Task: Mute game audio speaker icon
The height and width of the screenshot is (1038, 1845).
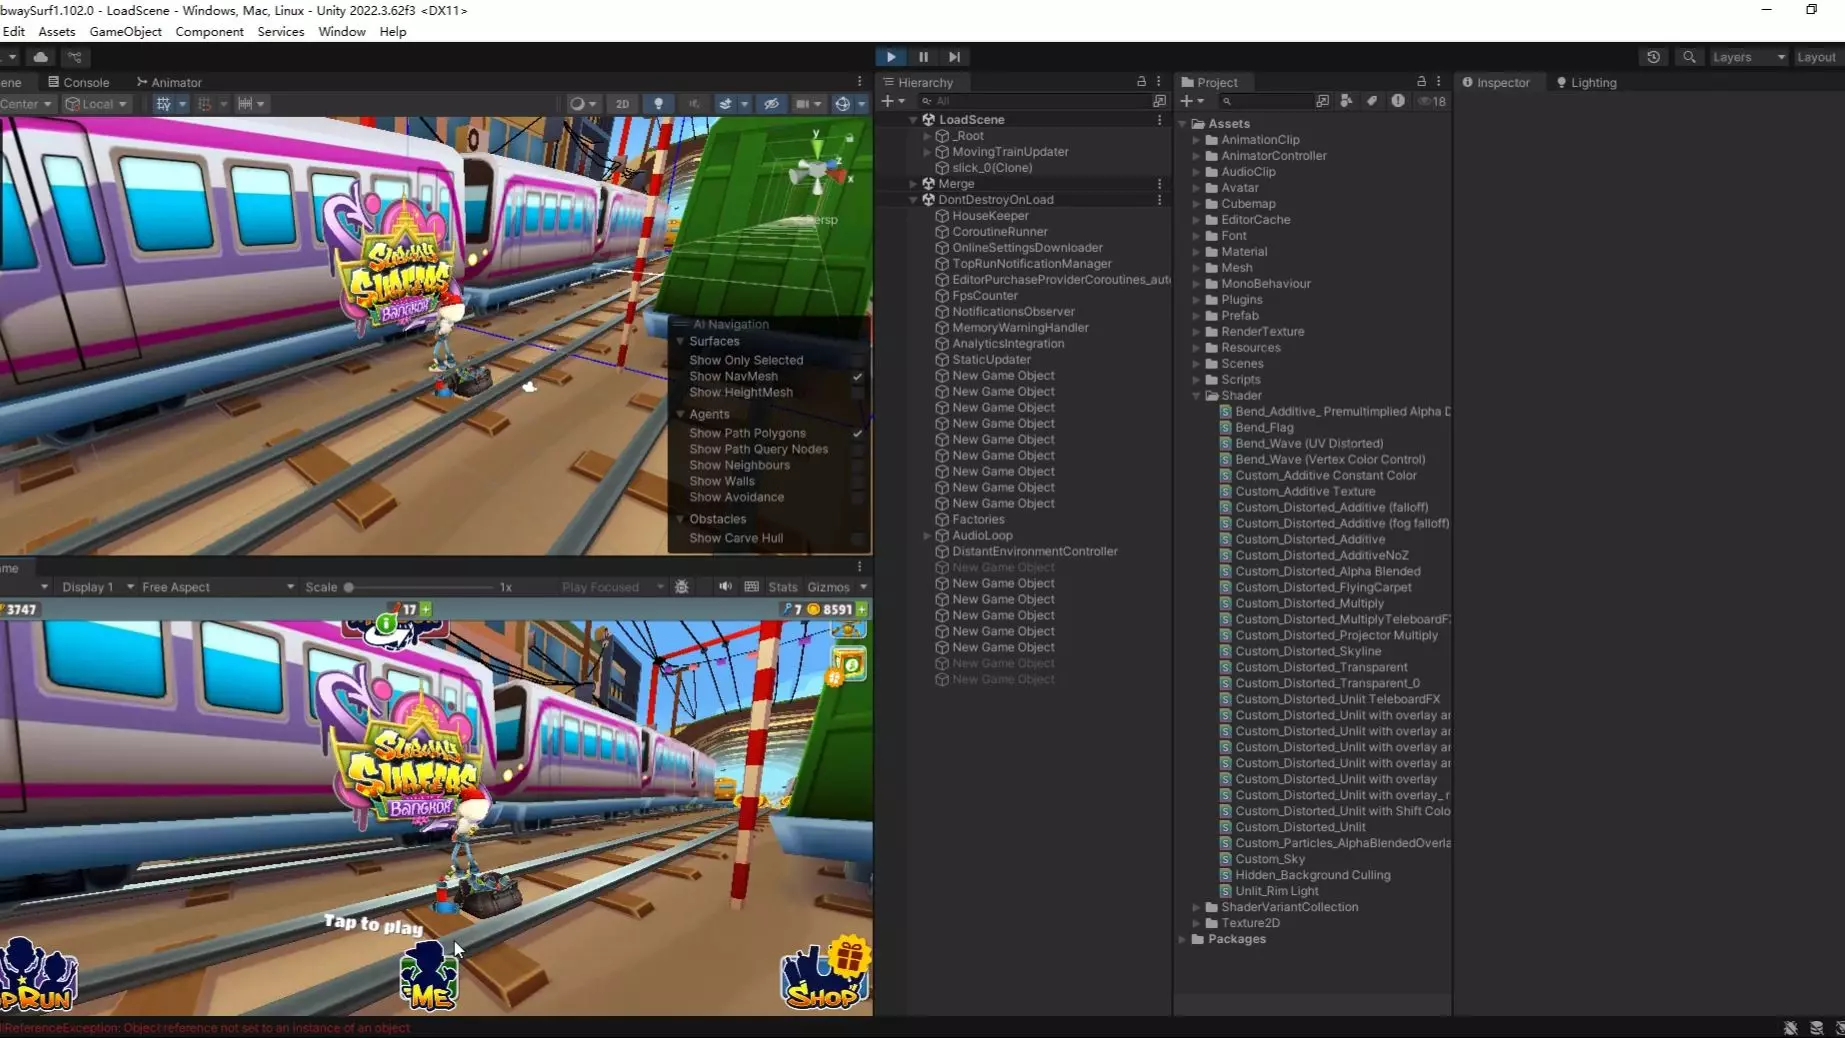Action: [x=725, y=587]
